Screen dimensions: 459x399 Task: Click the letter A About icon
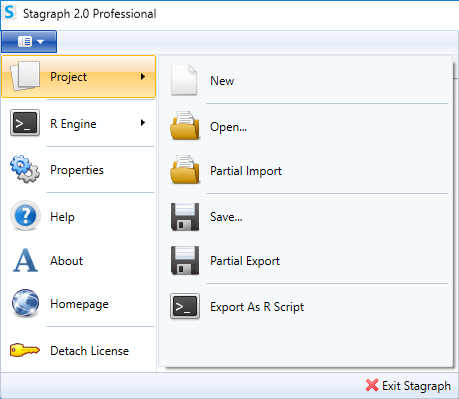pos(25,260)
